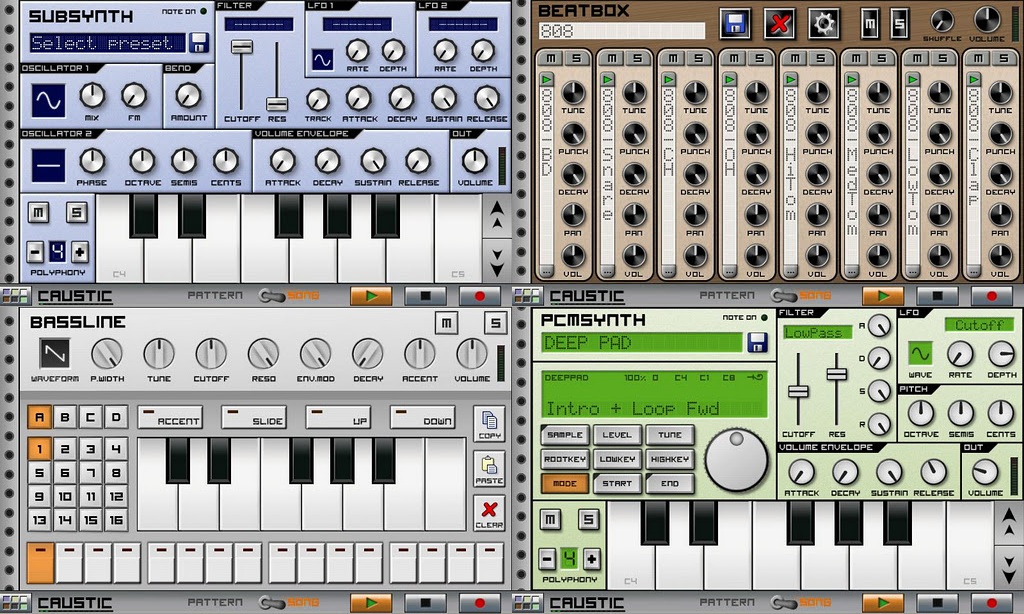Mute the PCMSynth machine

(551, 520)
